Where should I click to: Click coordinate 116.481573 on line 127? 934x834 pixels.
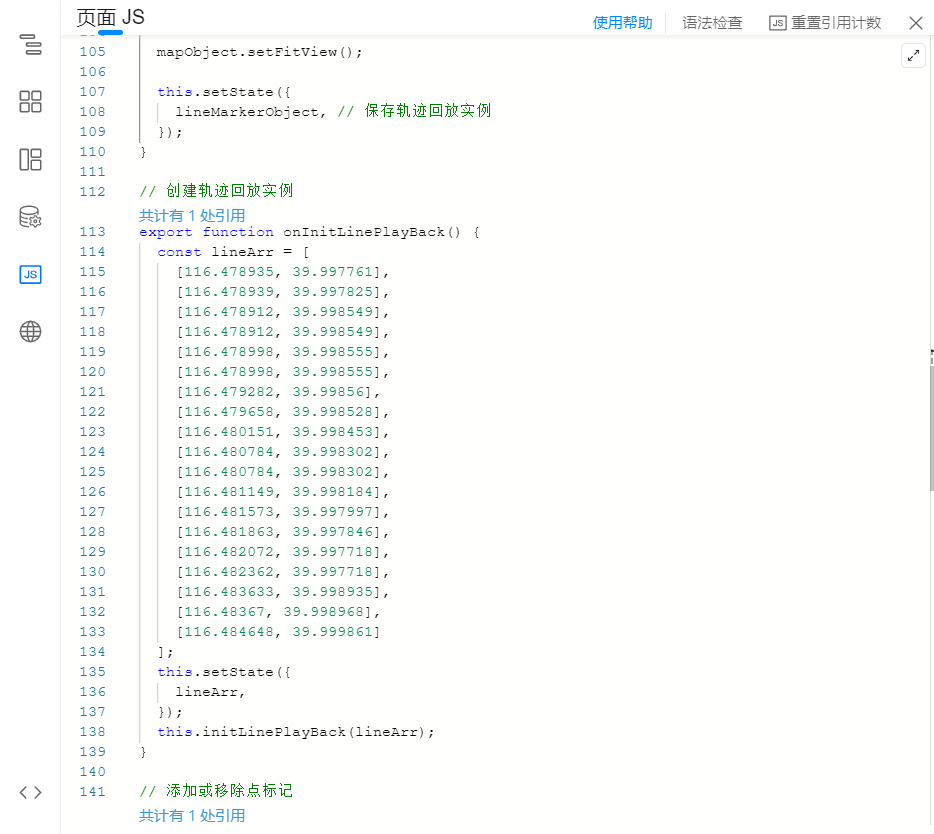tap(229, 512)
